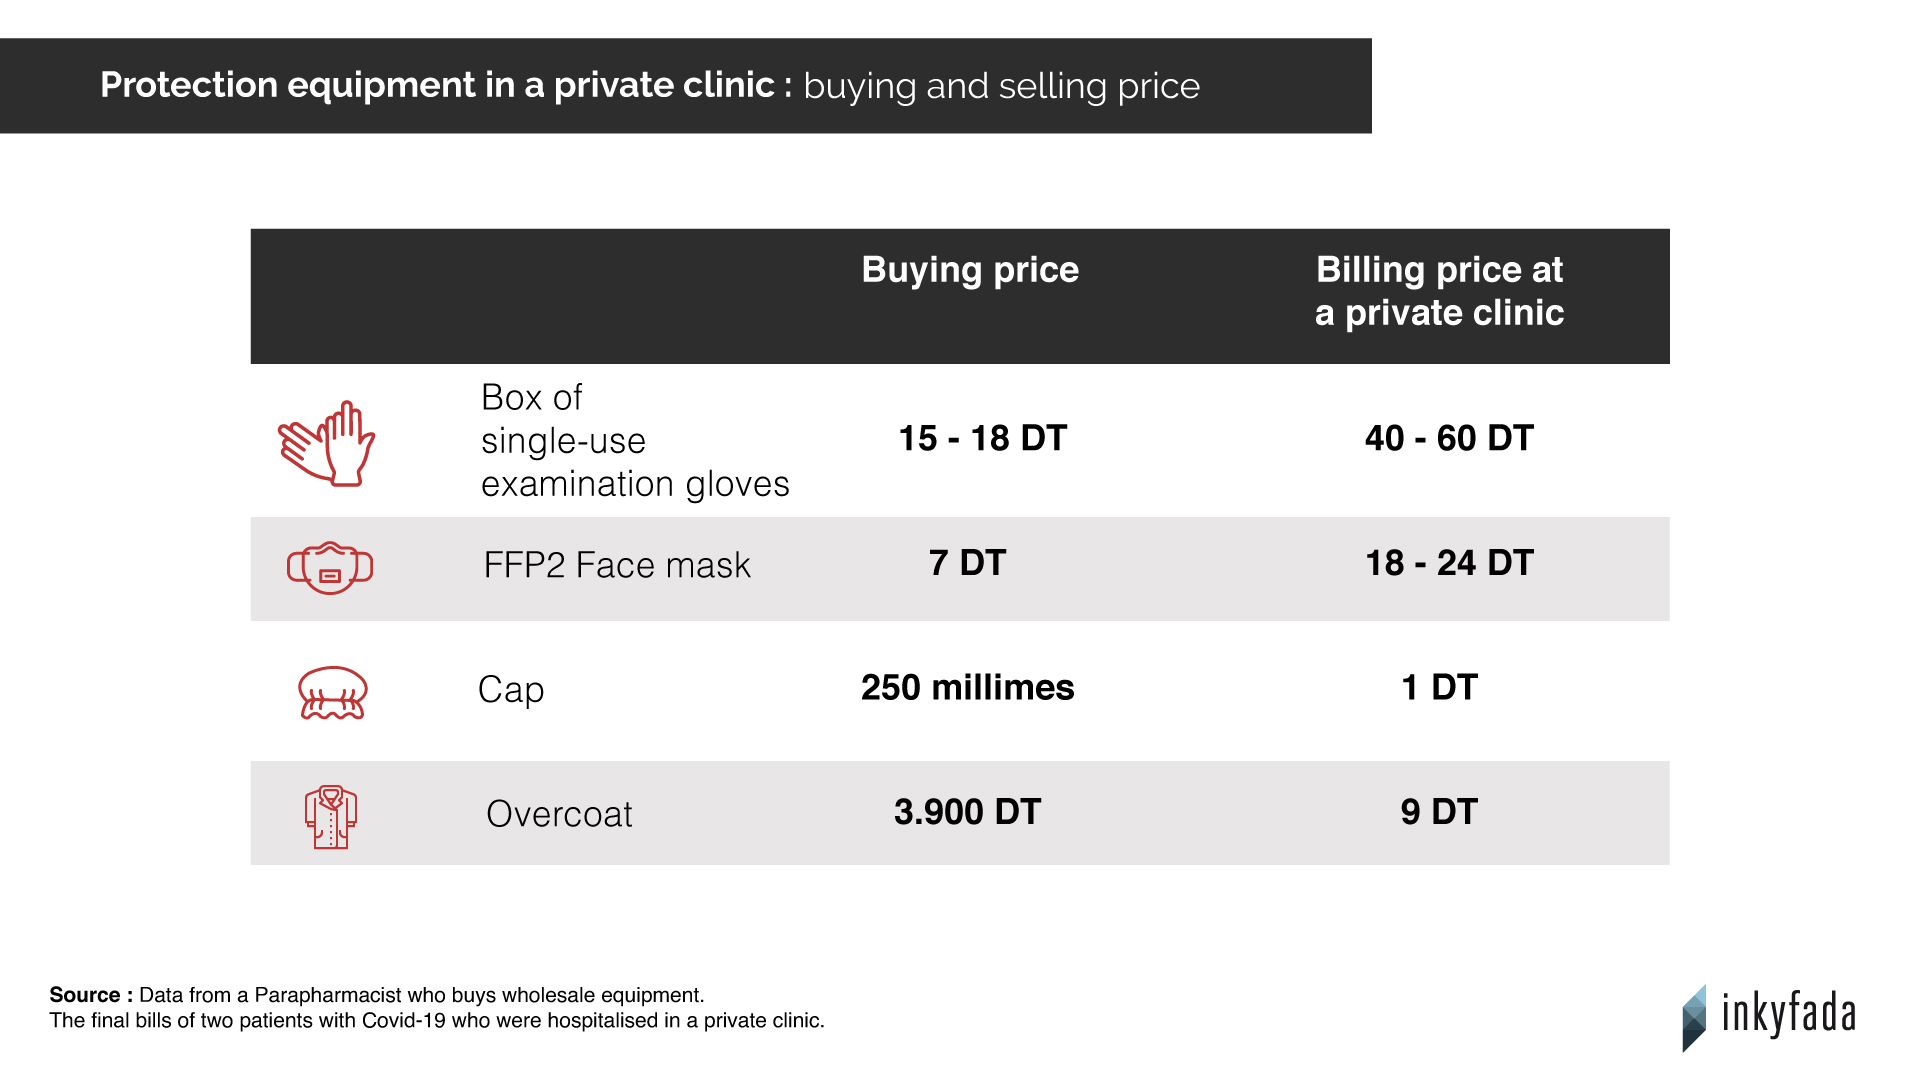
Task: Click the red gloves icon
Action: tap(326, 444)
